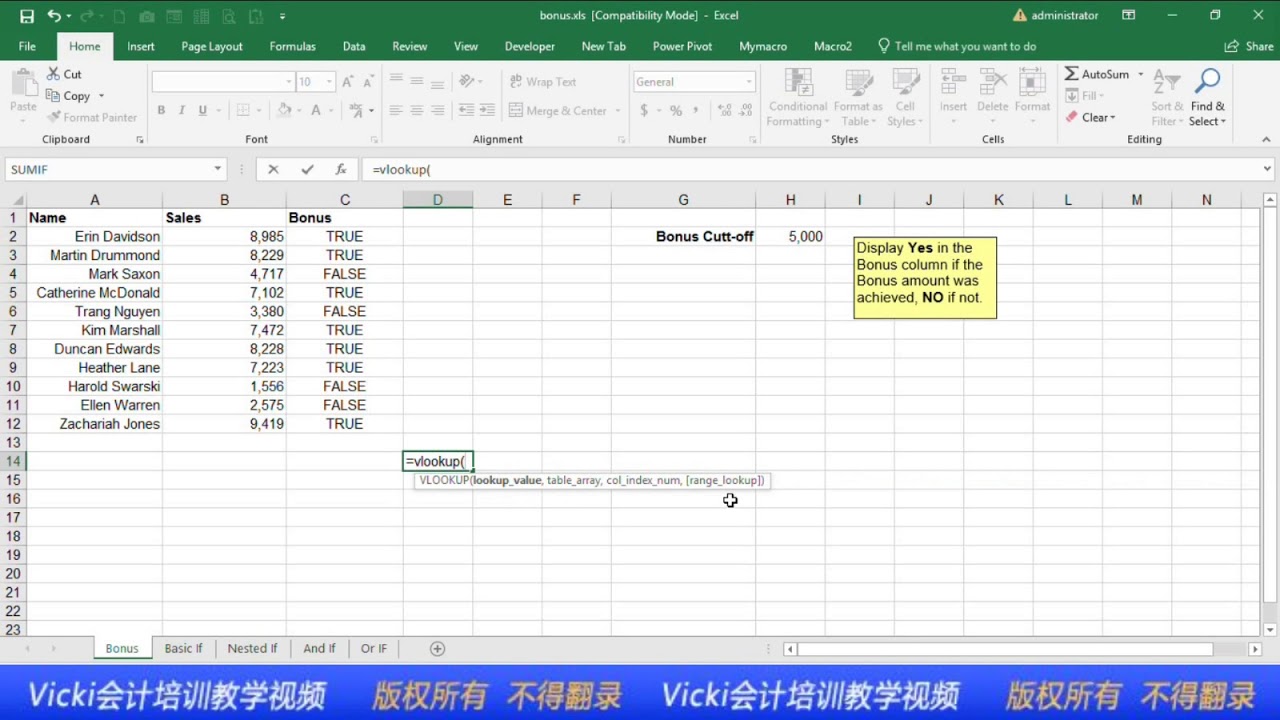
Task: Open Sort & Filter menu
Action: tap(1167, 97)
